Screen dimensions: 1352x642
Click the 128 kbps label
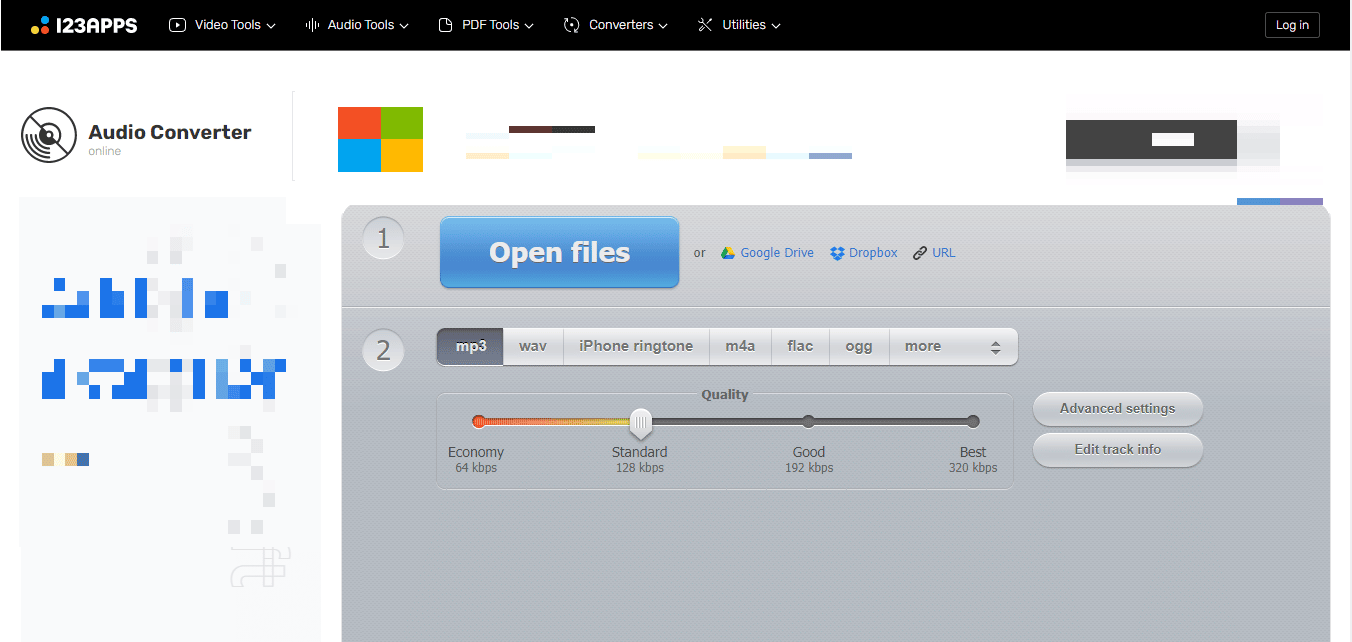point(640,468)
